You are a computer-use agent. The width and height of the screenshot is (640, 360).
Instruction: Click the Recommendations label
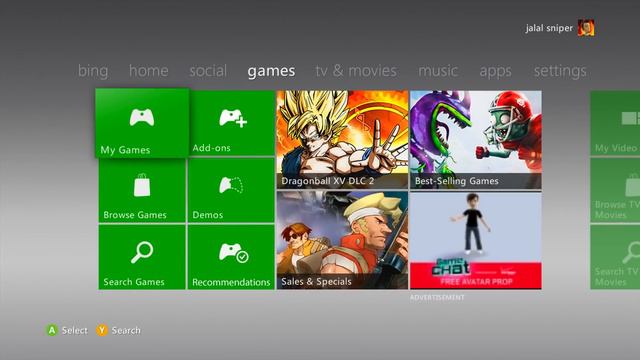point(231,282)
